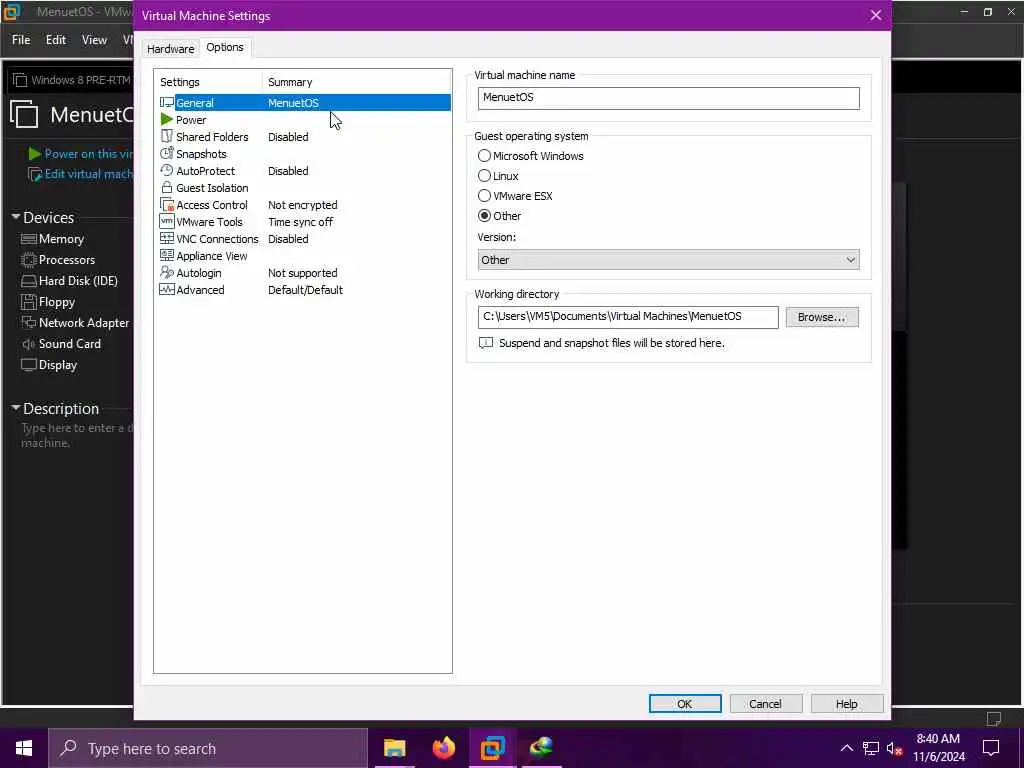Collapse the Description section
The width and height of the screenshot is (1024, 768).
pos(16,408)
